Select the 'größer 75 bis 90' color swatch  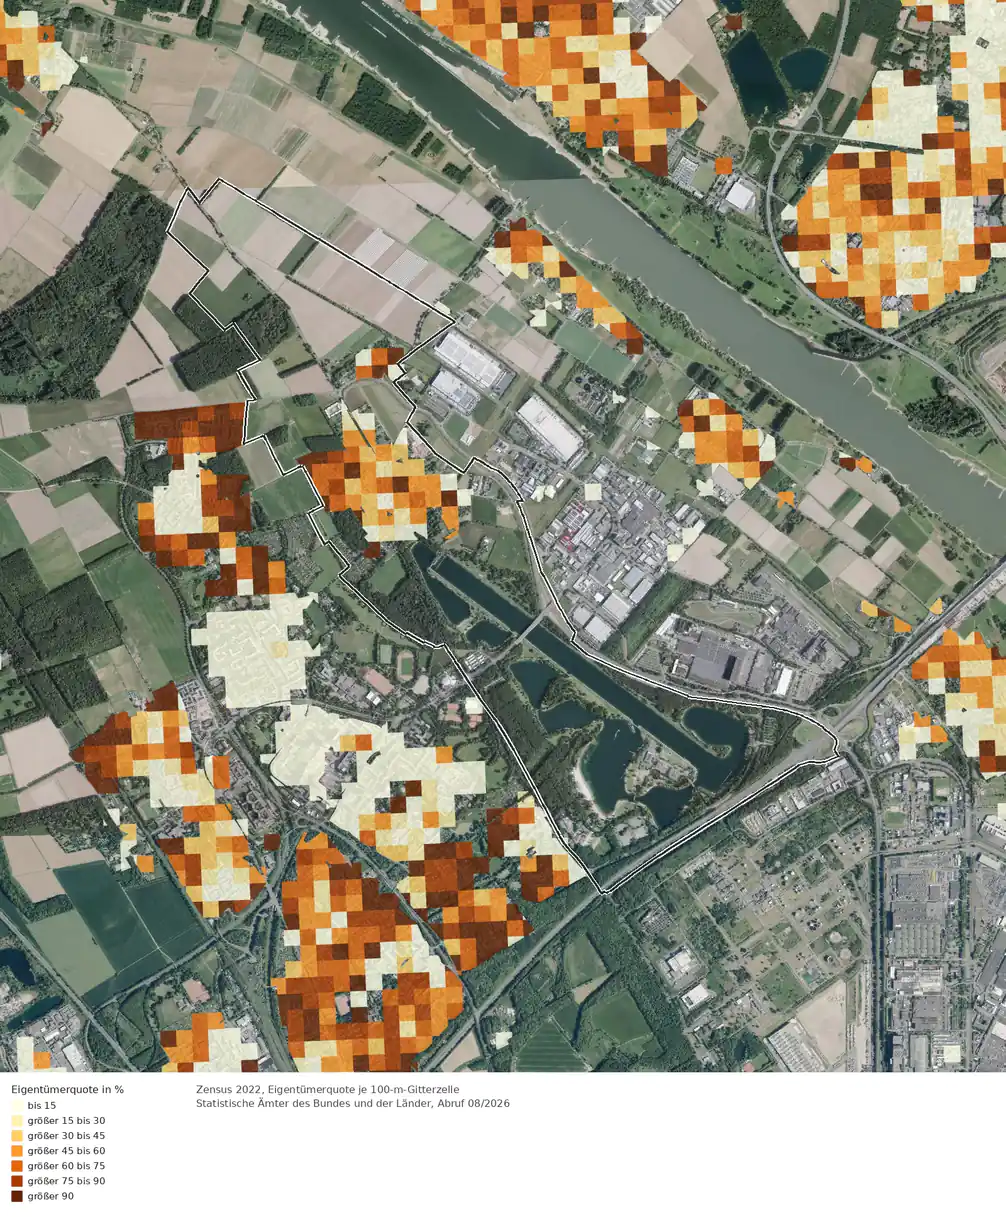coord(17,1181)
